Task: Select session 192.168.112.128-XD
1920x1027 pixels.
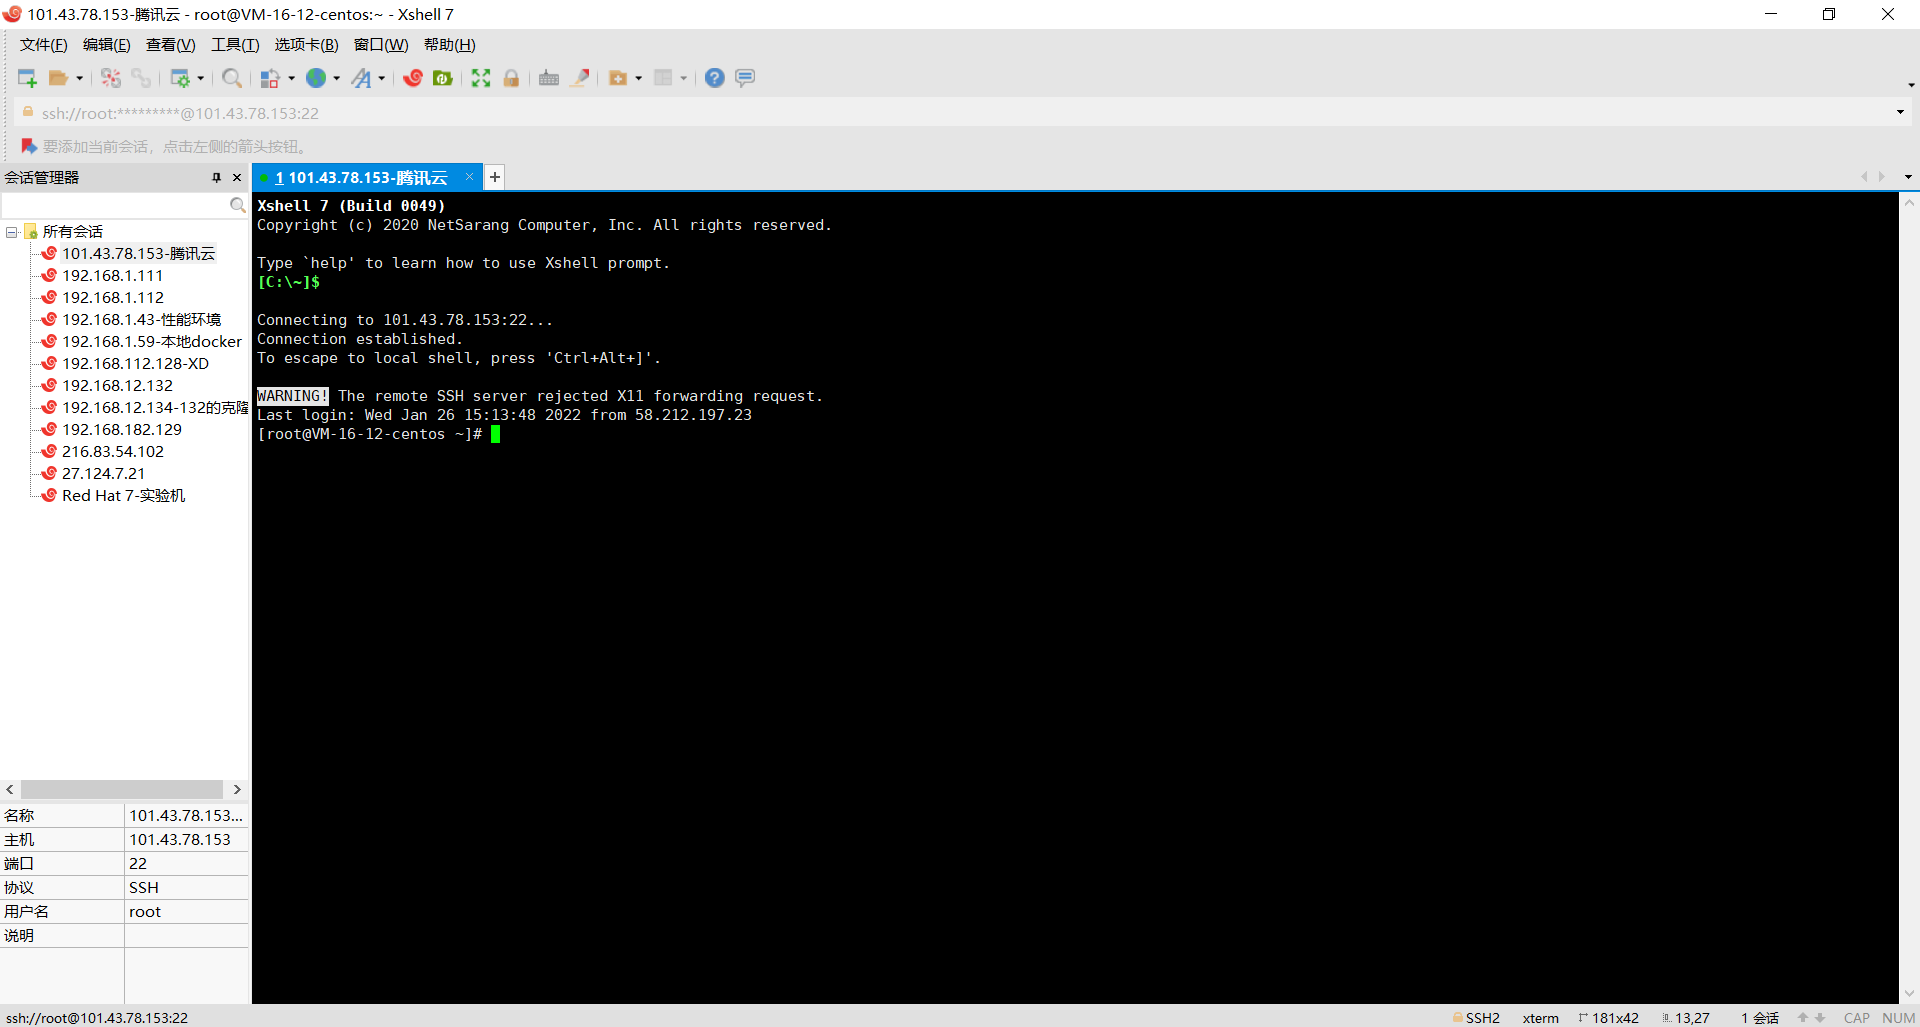Action: click(x=135, y=364)
